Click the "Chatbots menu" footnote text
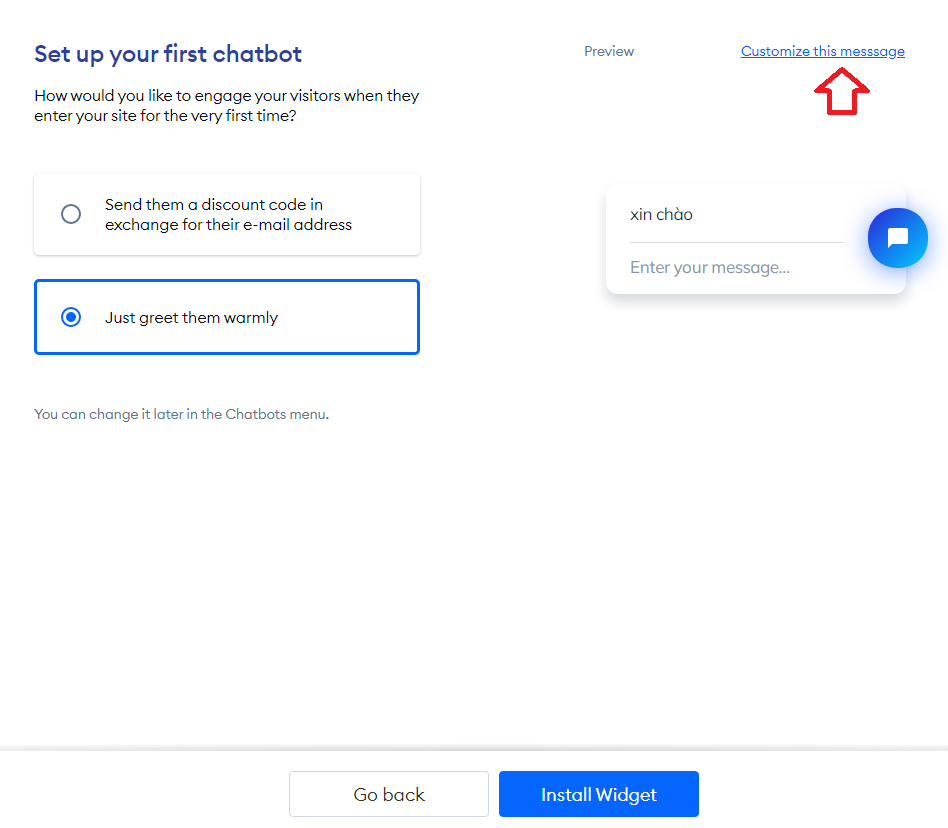 277,414
